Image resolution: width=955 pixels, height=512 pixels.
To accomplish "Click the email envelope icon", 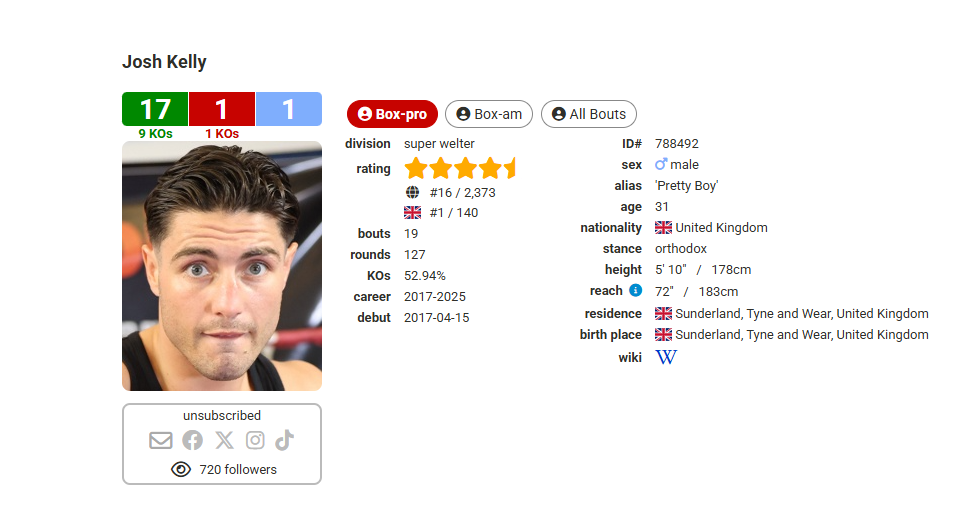I will tap(160, 440).
